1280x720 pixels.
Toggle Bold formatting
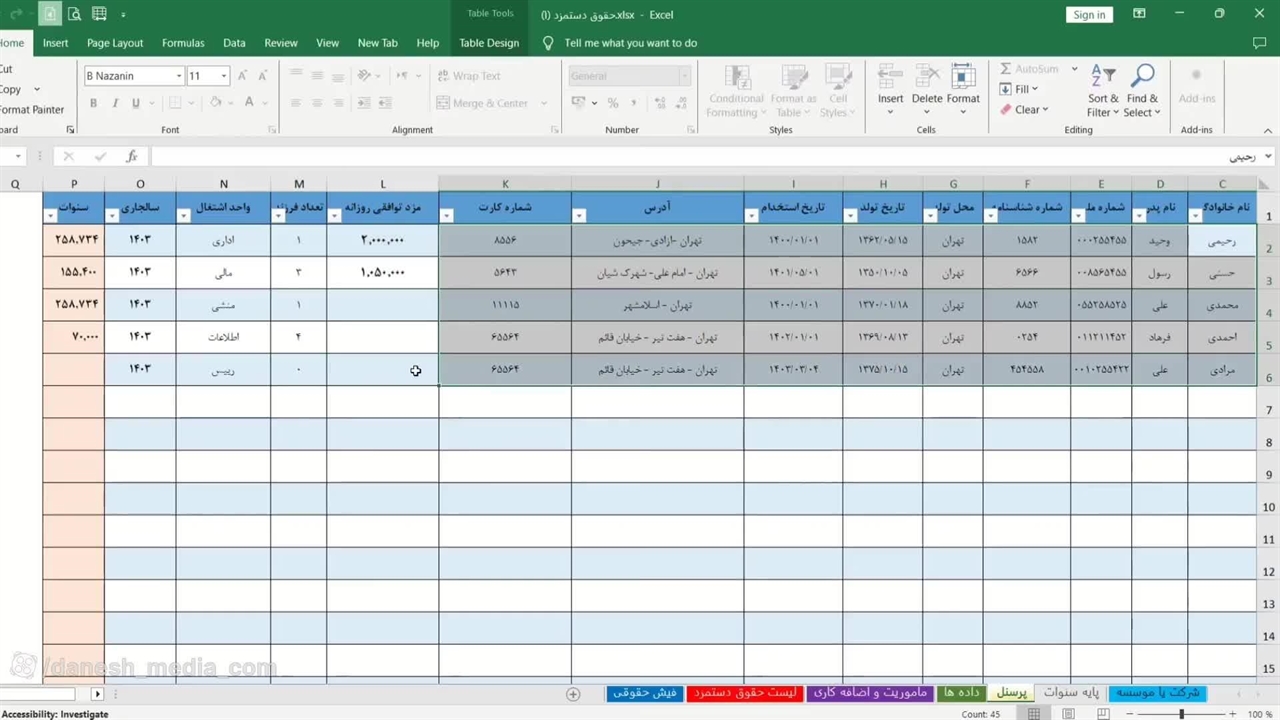[x=93, y=103]
